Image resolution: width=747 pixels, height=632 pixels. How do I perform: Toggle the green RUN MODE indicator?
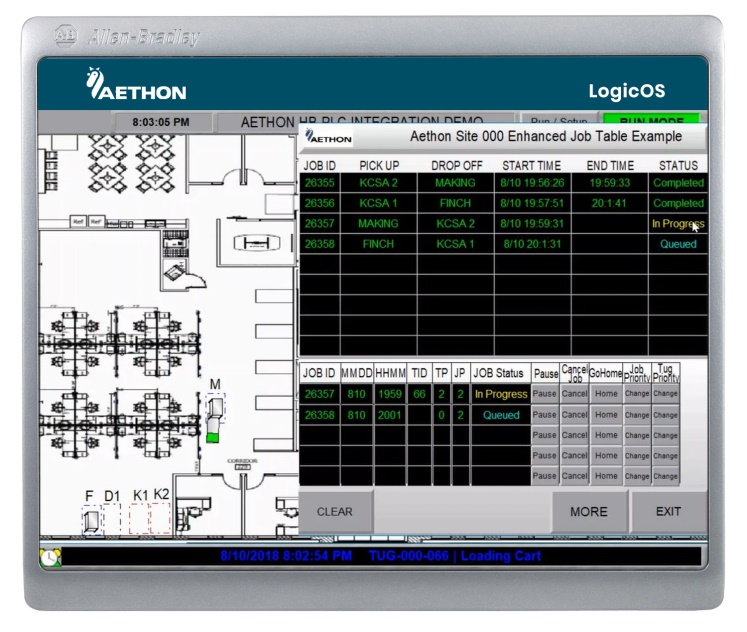coord(652,119)
